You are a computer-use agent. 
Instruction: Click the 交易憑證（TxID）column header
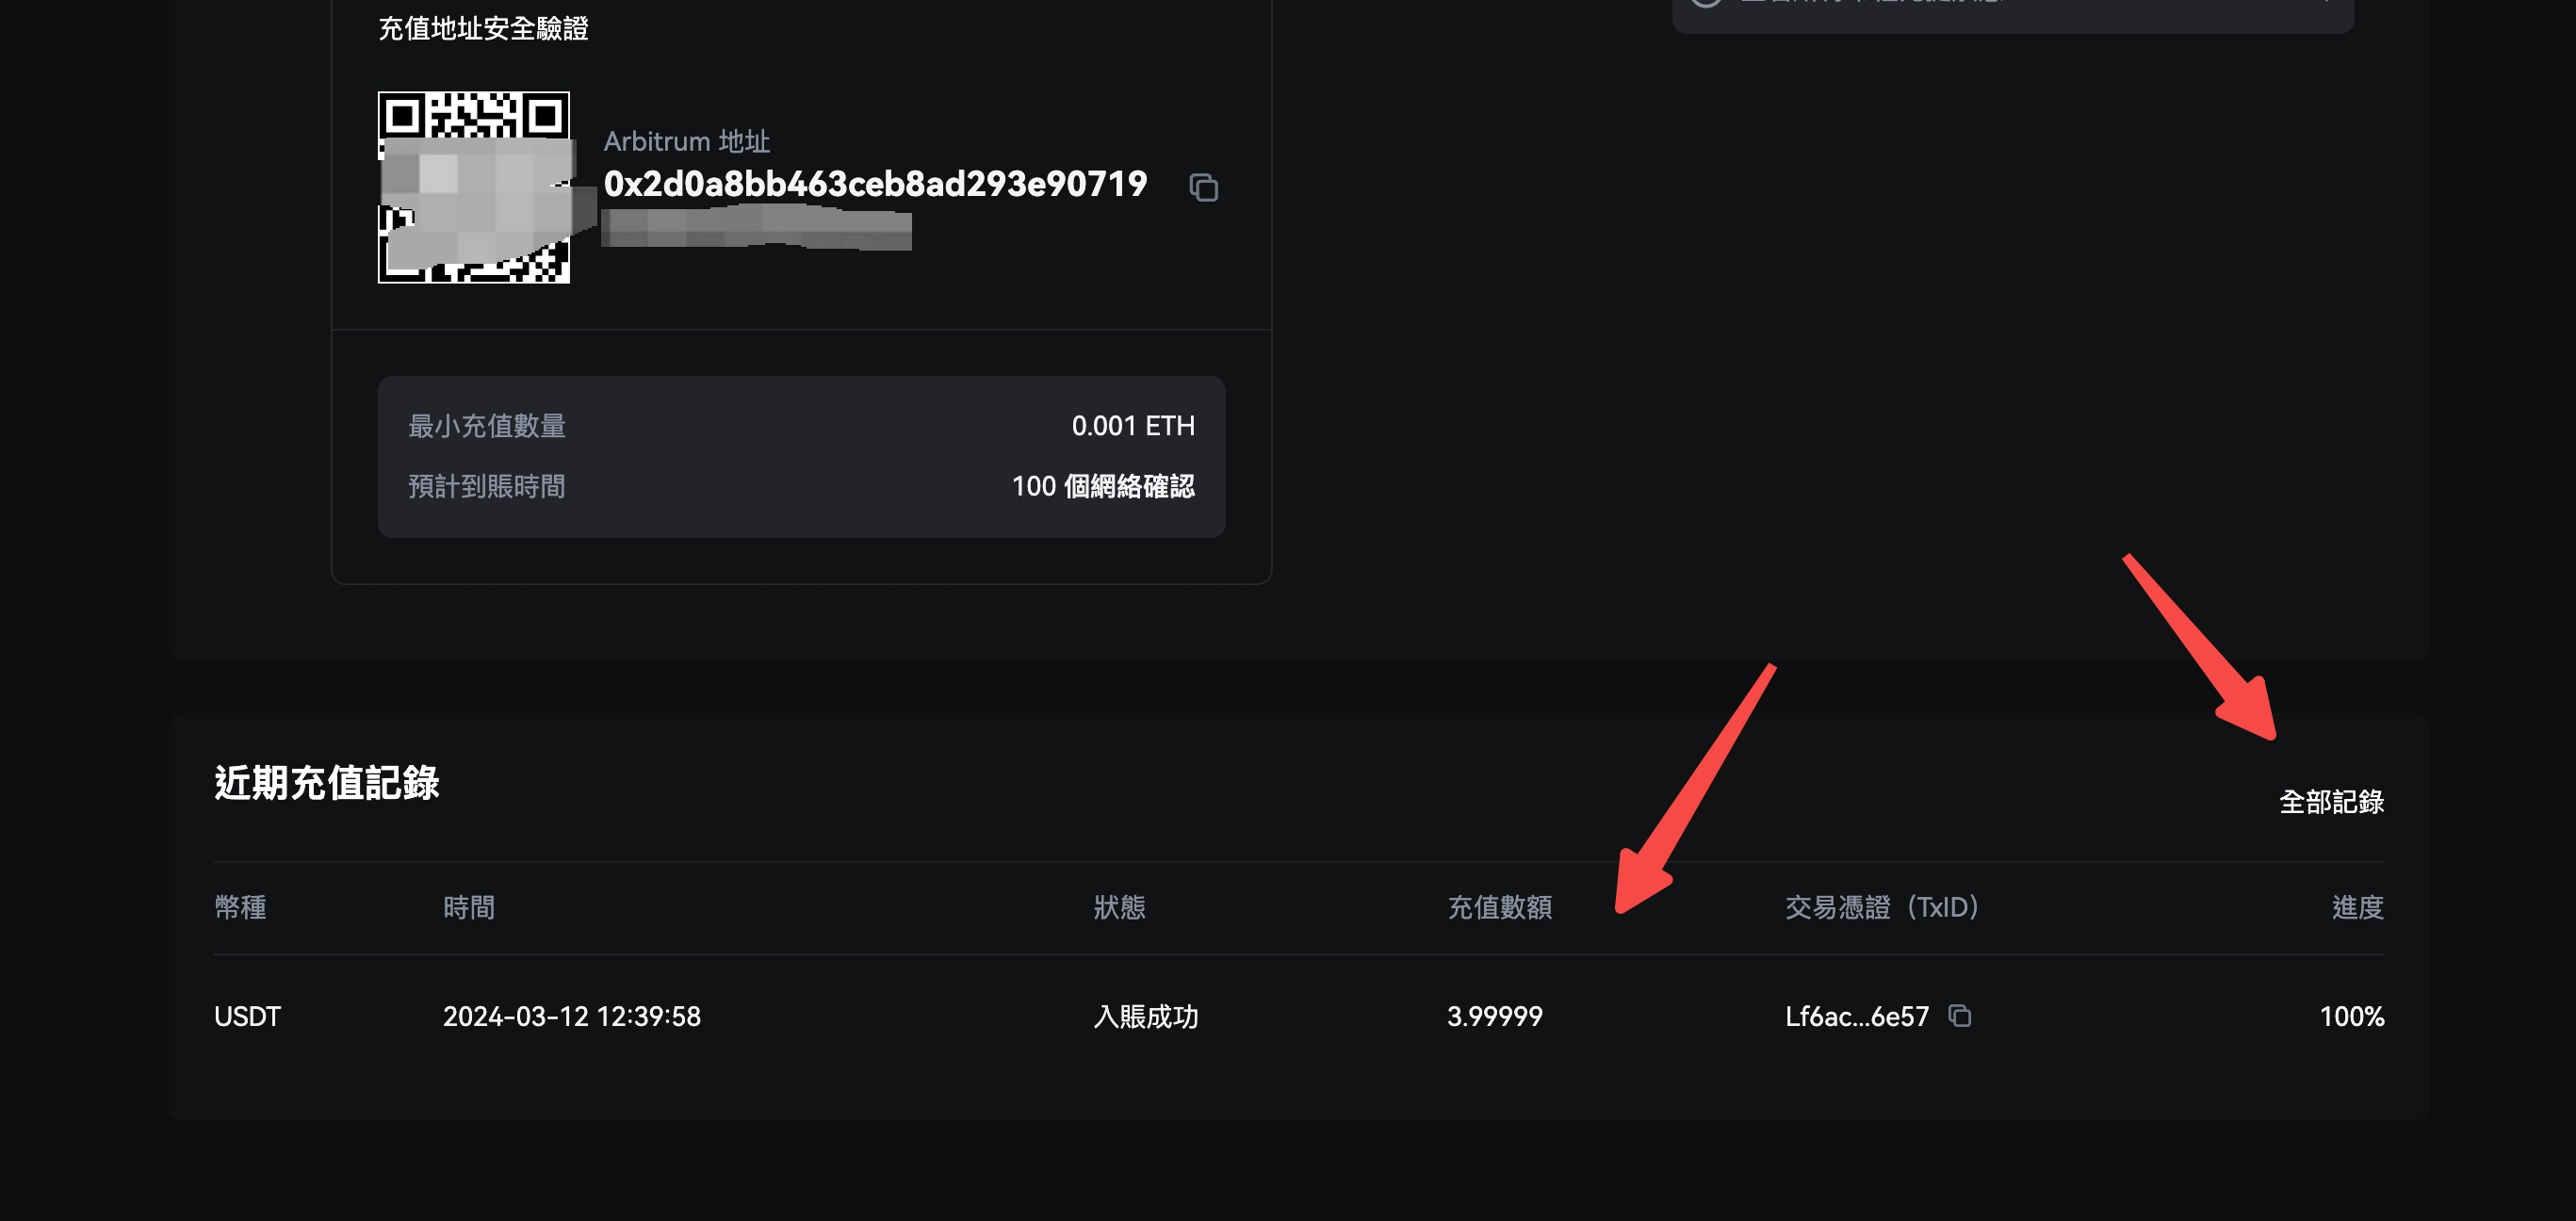[1882, 907]
